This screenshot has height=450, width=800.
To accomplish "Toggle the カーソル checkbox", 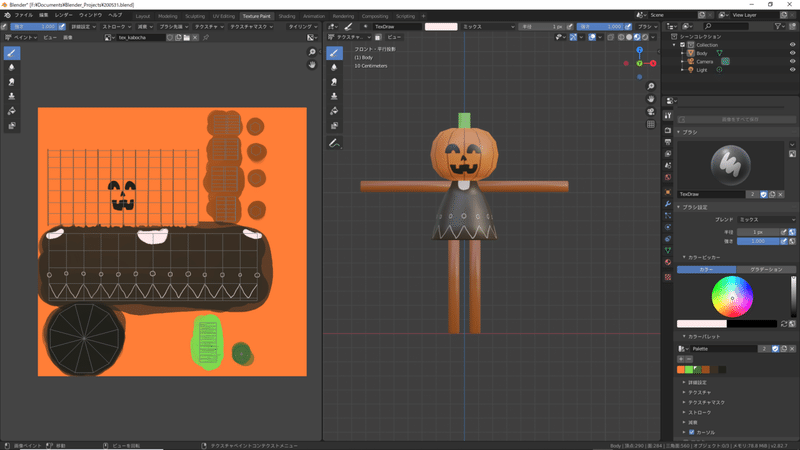I will coord(692,432).
